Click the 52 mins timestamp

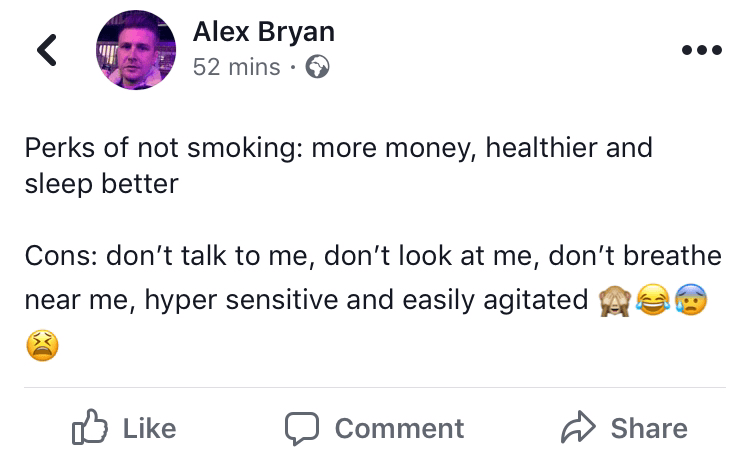click(x=234, y=67)
